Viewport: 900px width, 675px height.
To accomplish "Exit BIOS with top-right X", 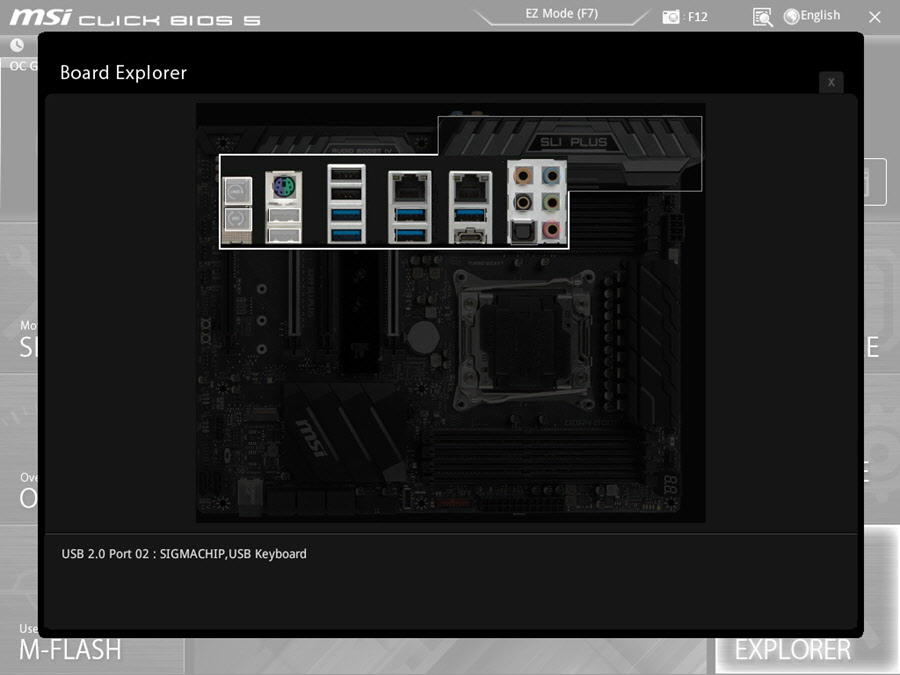I will coord(875,17).
